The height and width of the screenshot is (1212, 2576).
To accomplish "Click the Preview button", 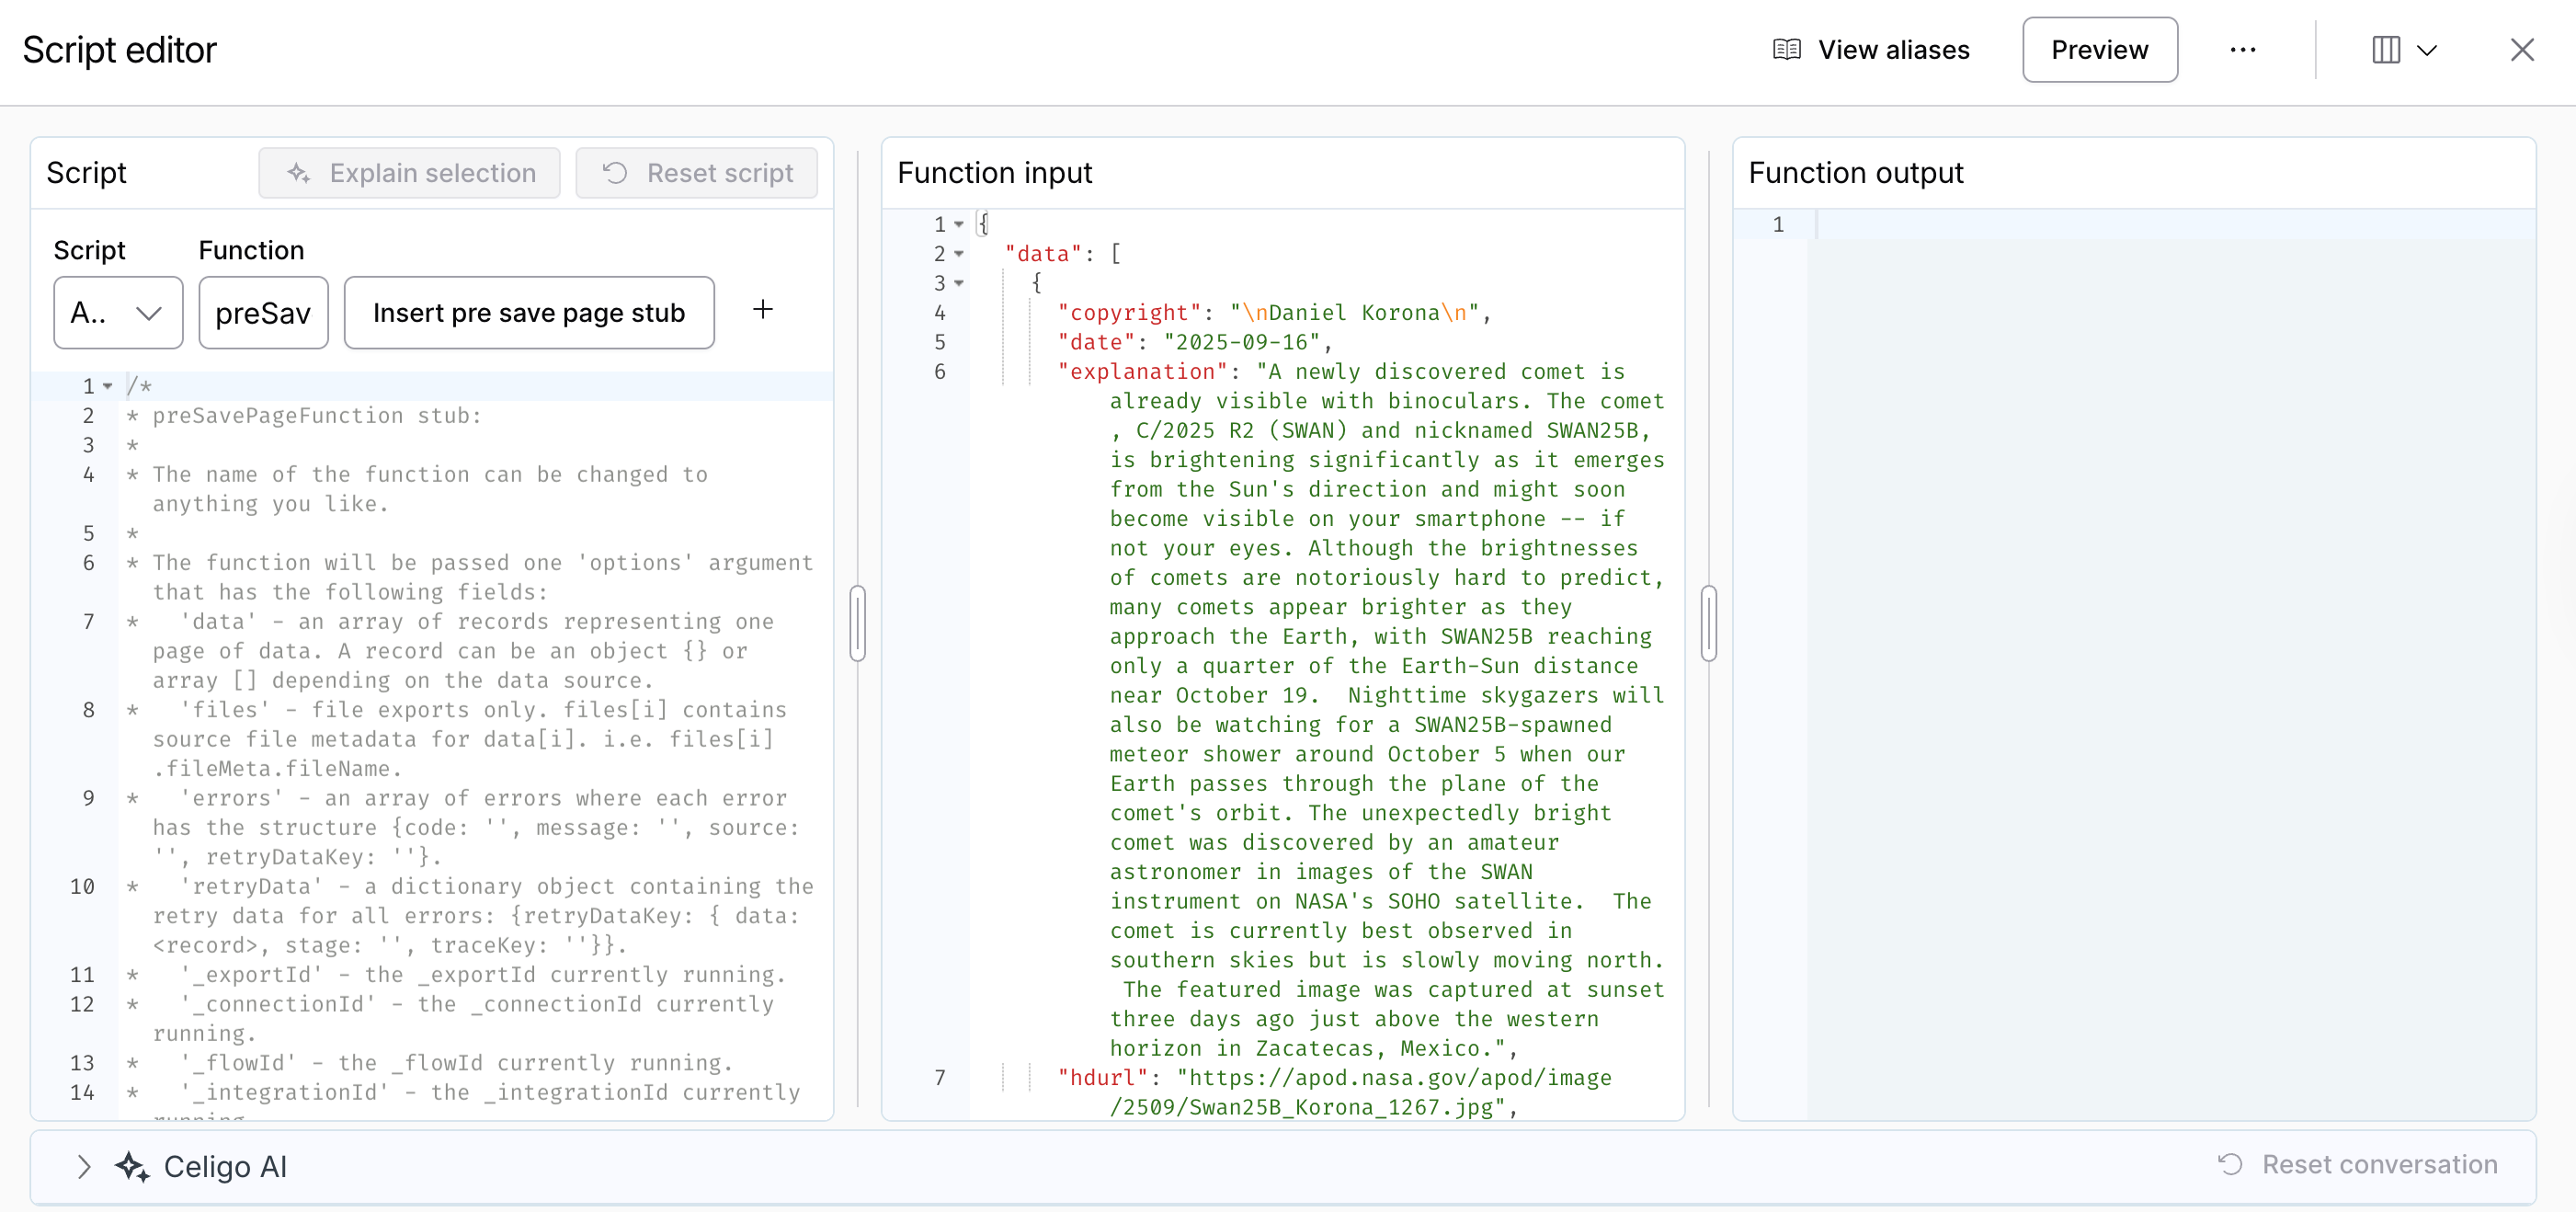I will click(x=2099, y=50).
